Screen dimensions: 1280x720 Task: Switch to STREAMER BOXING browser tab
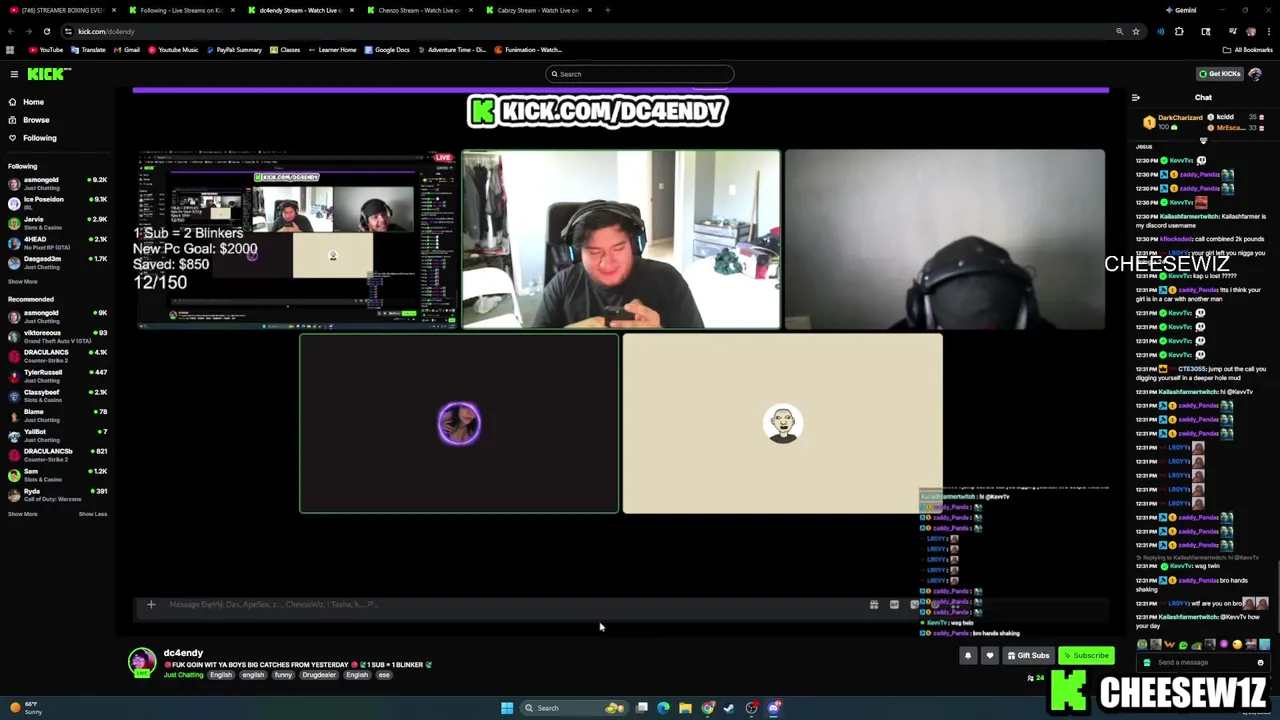coord(63,10)
